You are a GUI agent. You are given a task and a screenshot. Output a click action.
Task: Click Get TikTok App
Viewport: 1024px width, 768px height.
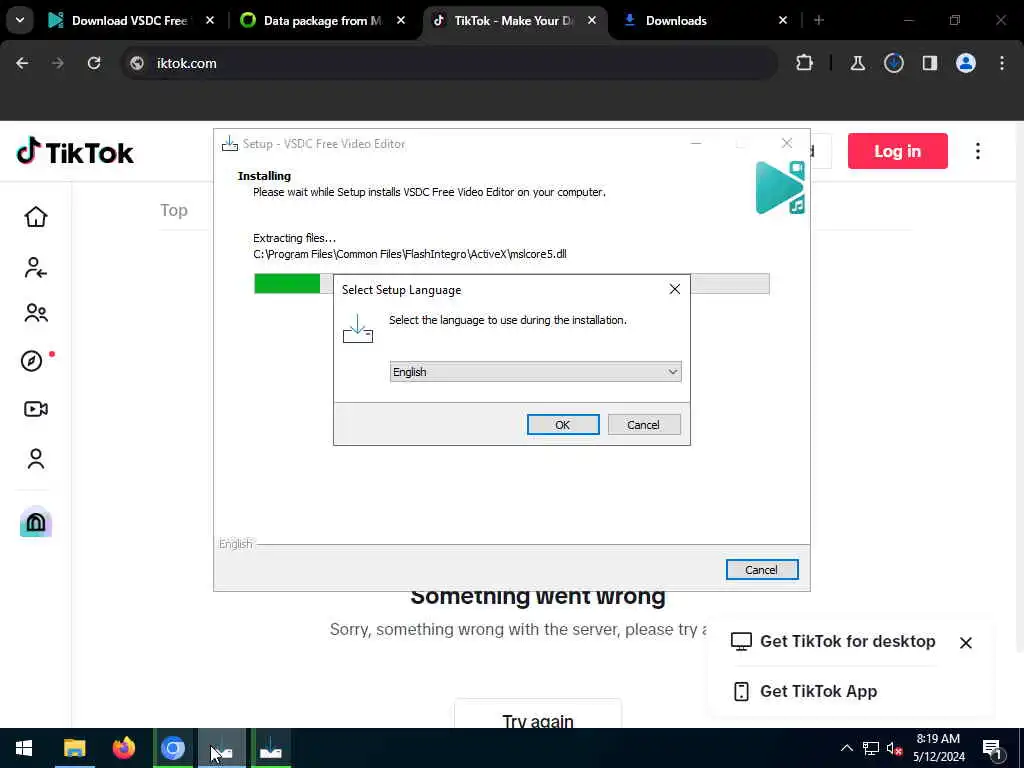805,691
